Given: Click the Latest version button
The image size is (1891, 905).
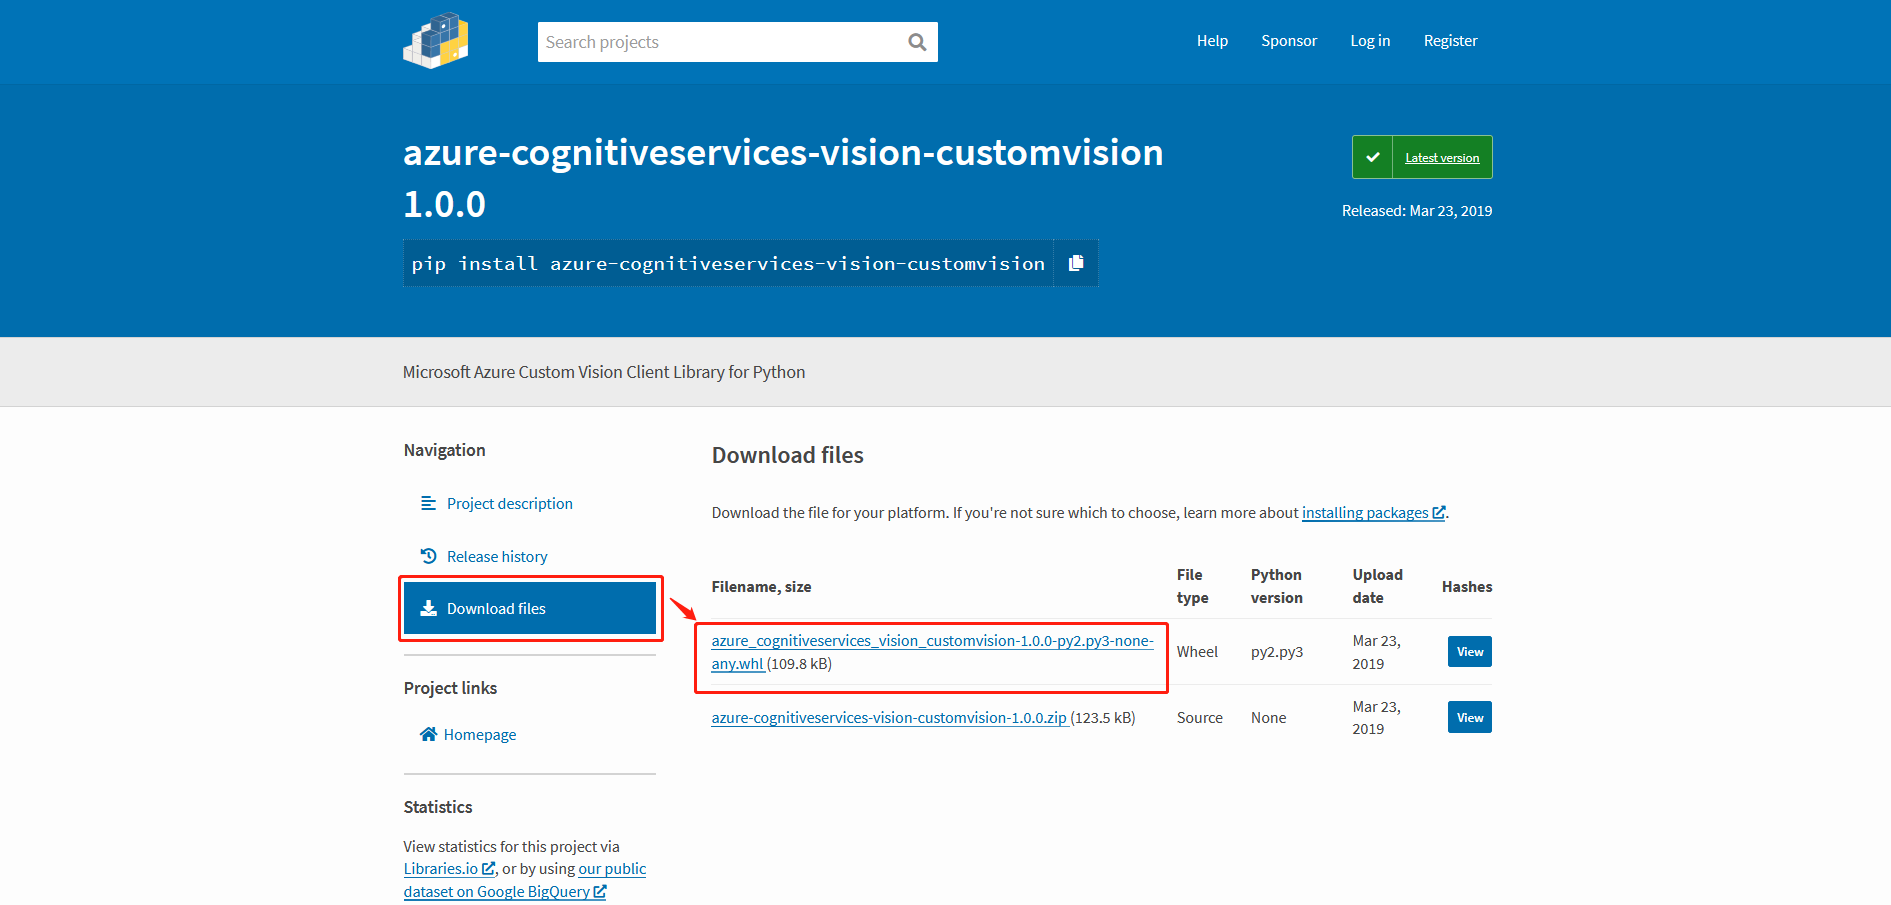Looking at the screenshot, I should point(1441,158).
